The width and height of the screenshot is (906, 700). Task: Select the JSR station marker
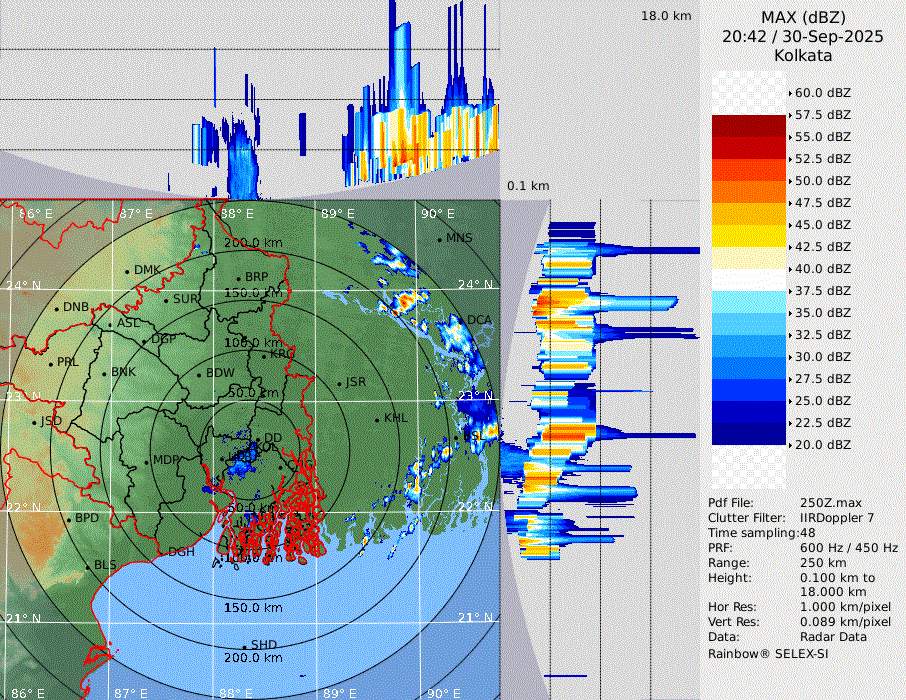[x=340, y=383]
